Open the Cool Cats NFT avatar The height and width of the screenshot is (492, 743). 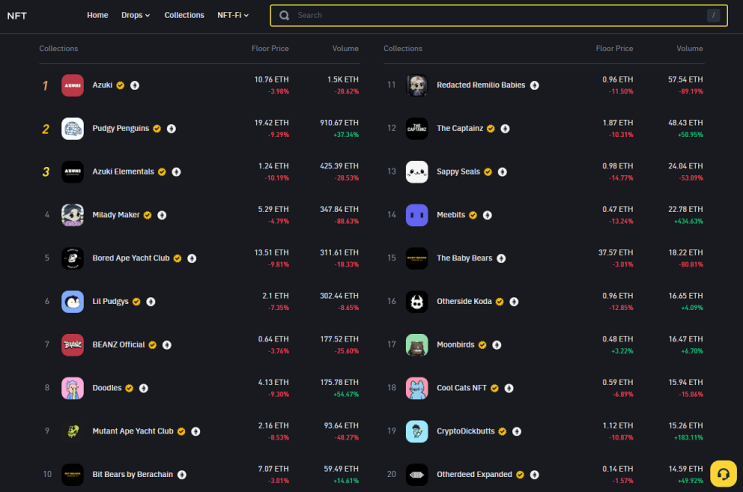coord(417,388)
